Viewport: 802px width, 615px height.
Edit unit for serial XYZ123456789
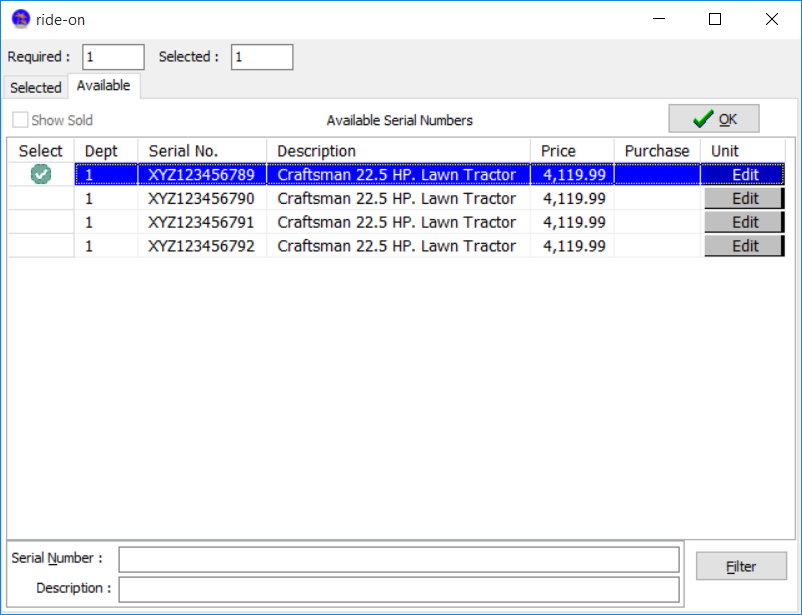pos(744,175)
